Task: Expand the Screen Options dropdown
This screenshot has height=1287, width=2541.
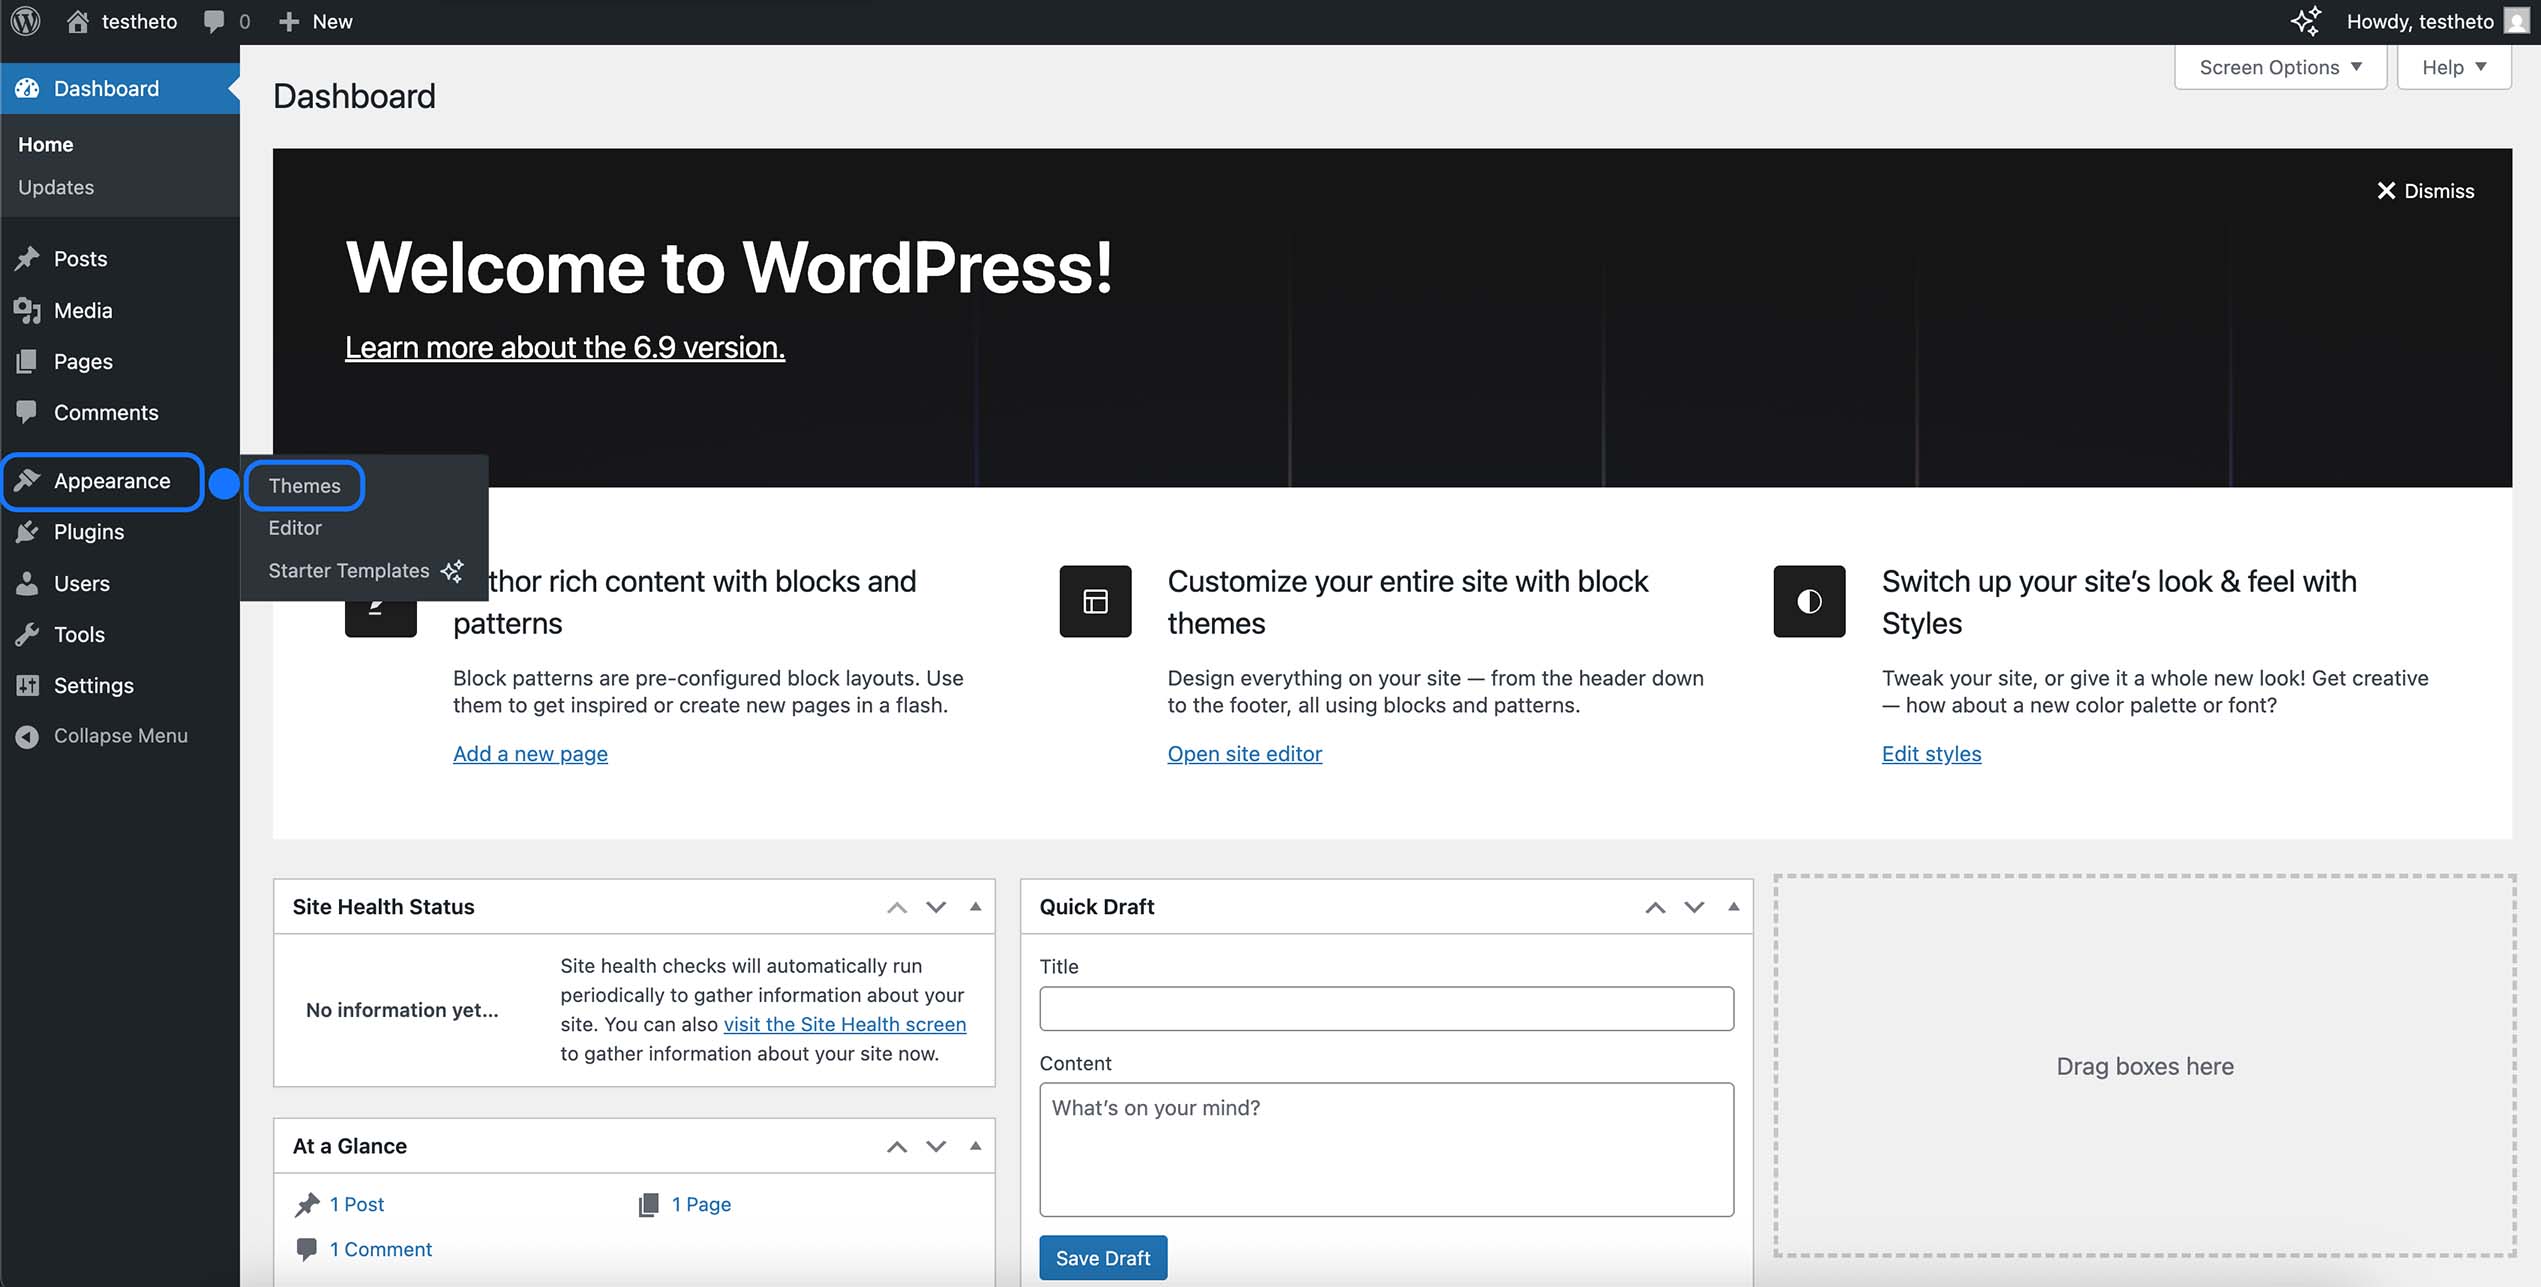Action: pyautogui.click(x=2280, y=66)
